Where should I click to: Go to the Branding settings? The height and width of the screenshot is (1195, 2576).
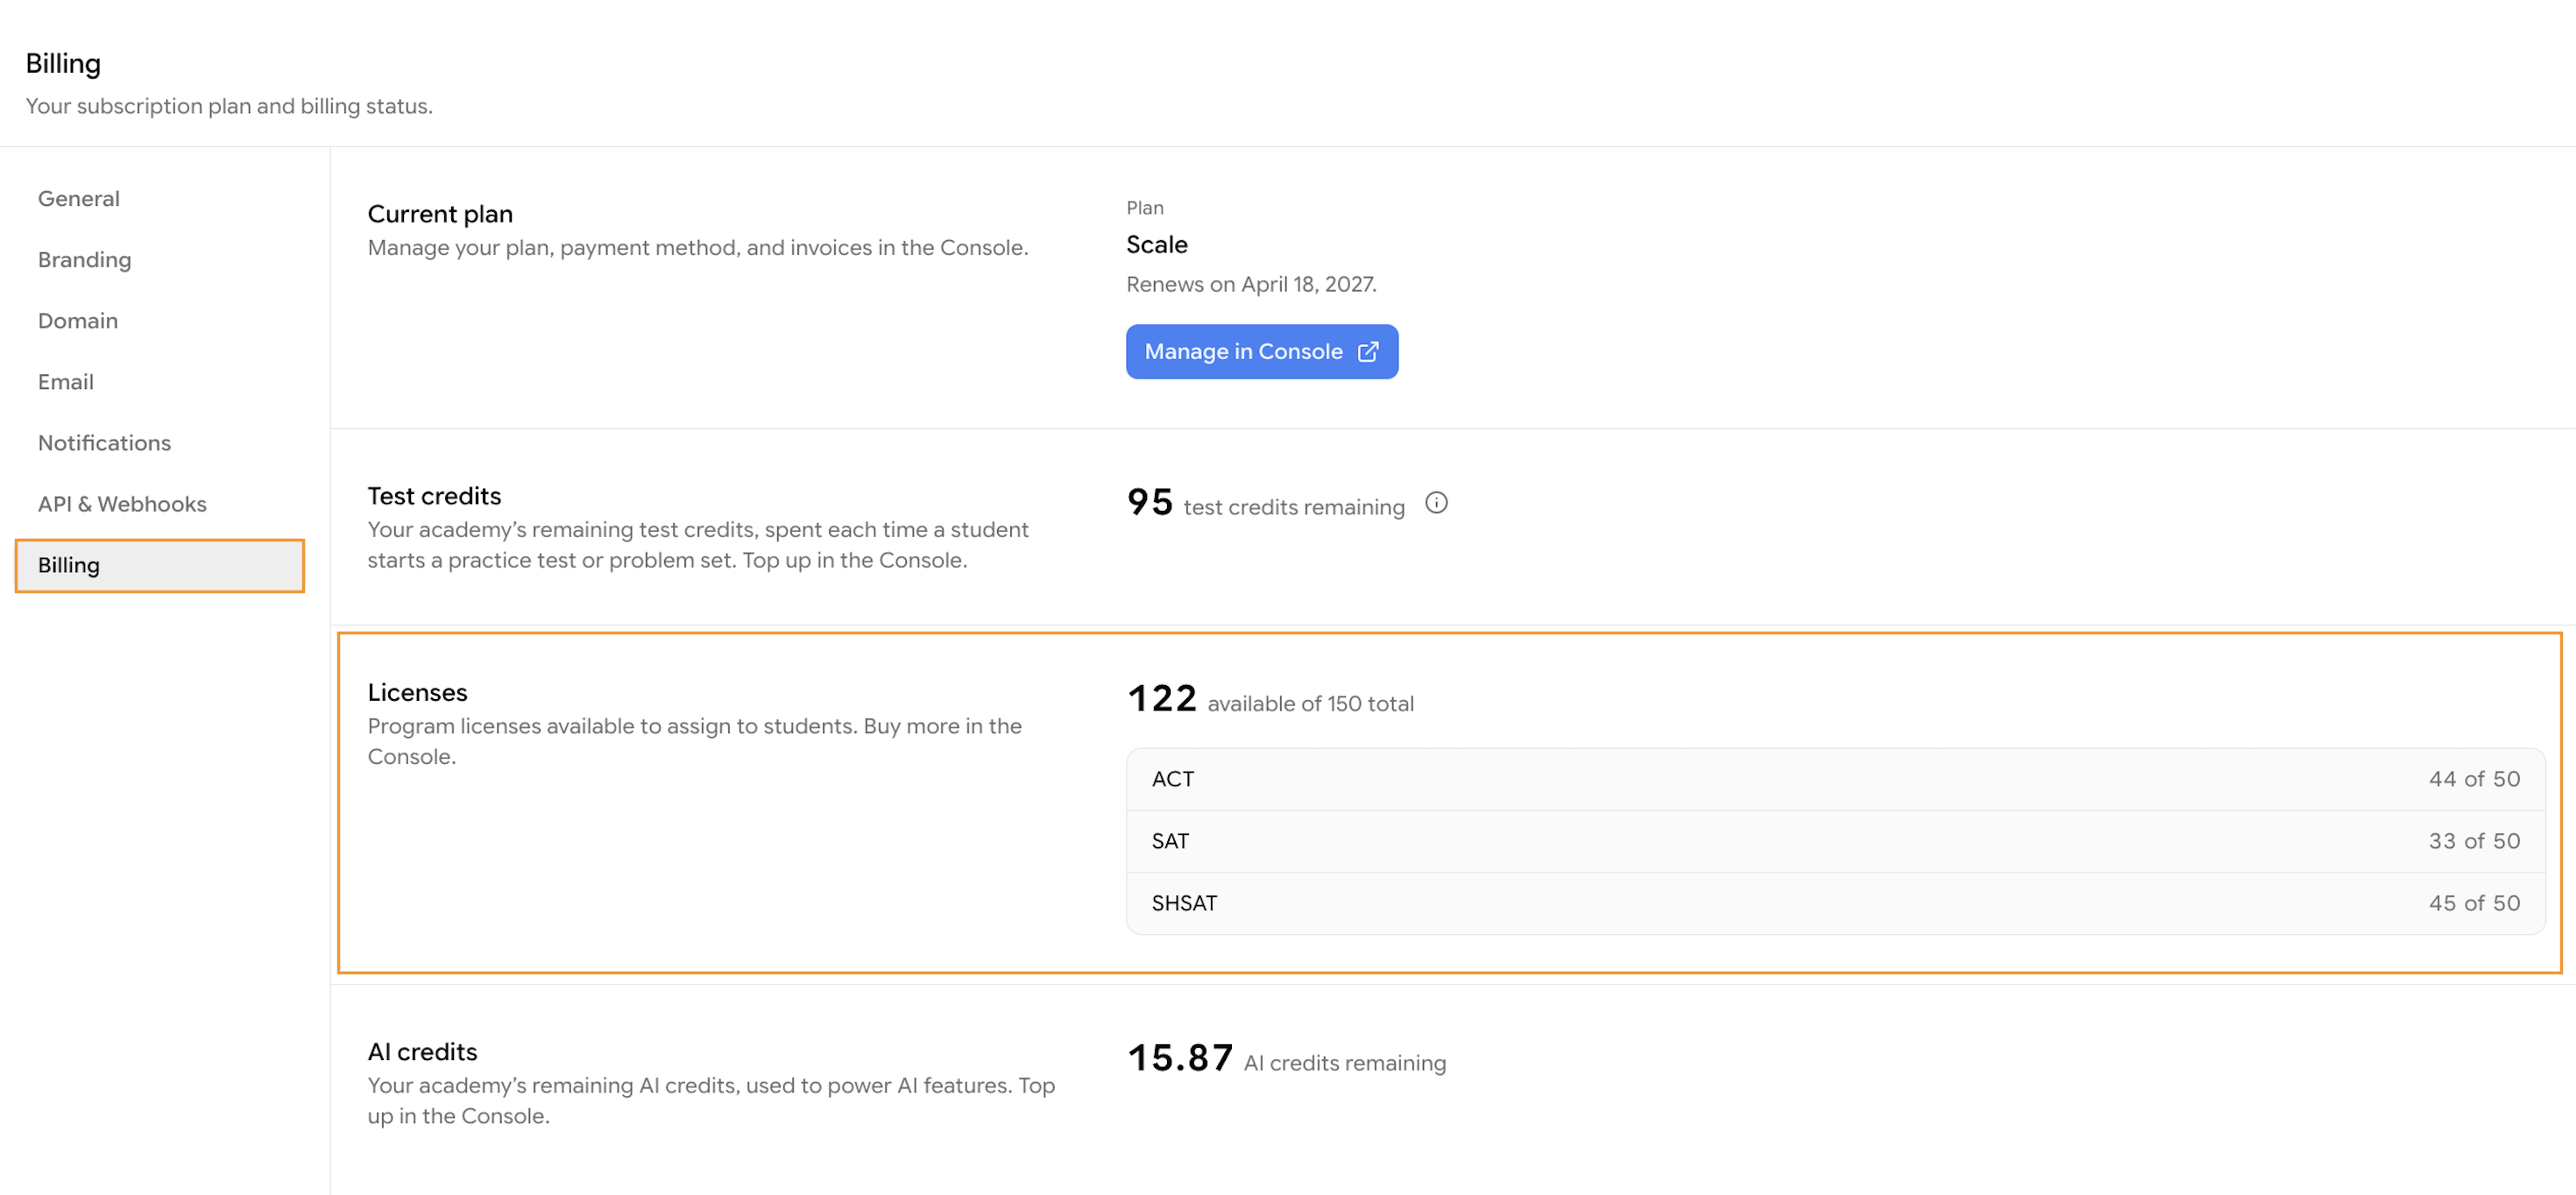(160, 260)
